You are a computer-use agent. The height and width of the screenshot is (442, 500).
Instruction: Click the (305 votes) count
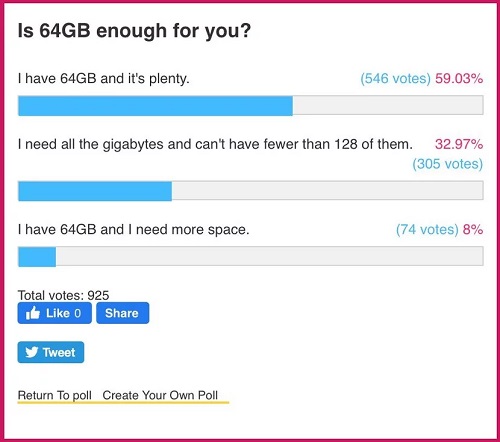click(x=448, y=164)
